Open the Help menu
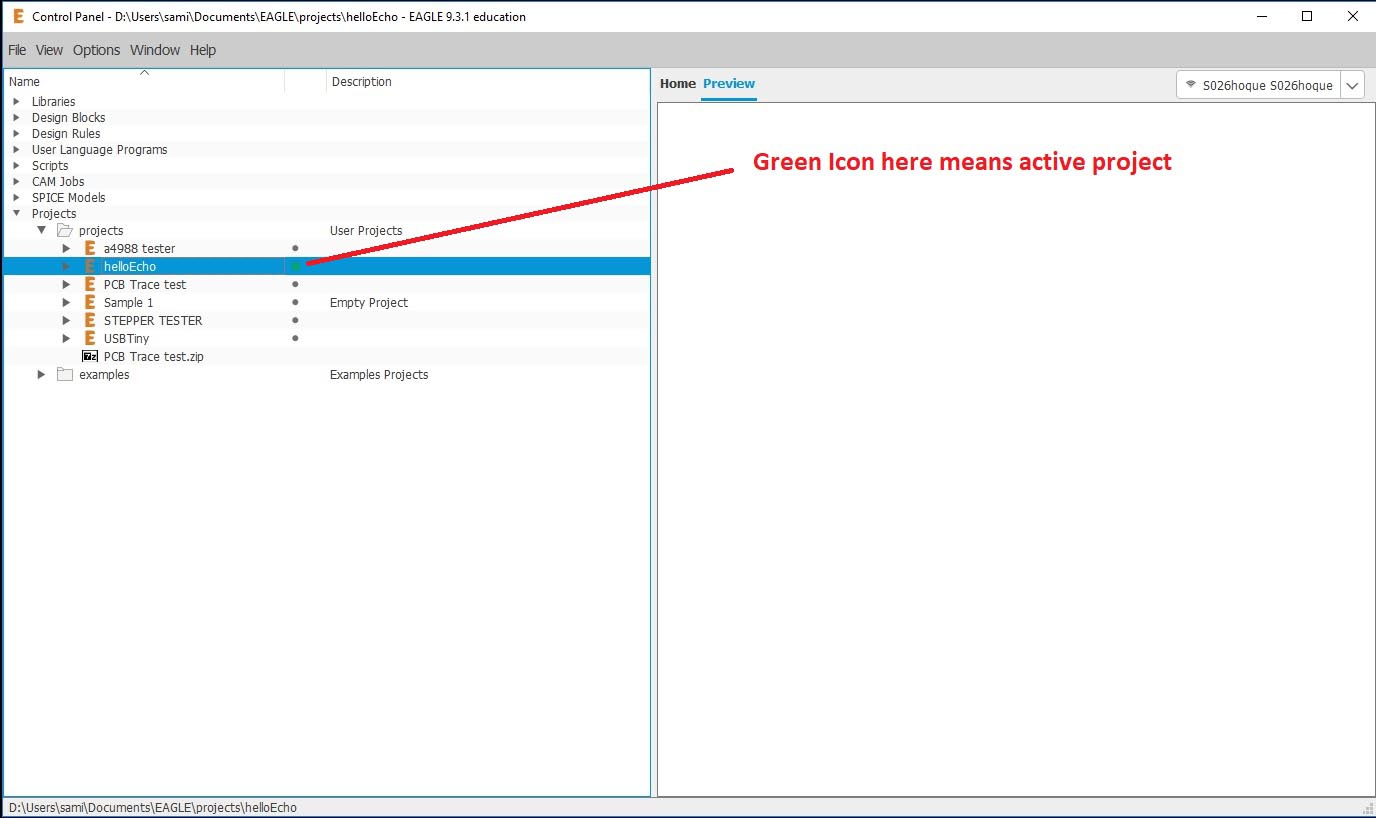This screenshot has width=1376, height=818. point(203,50)
